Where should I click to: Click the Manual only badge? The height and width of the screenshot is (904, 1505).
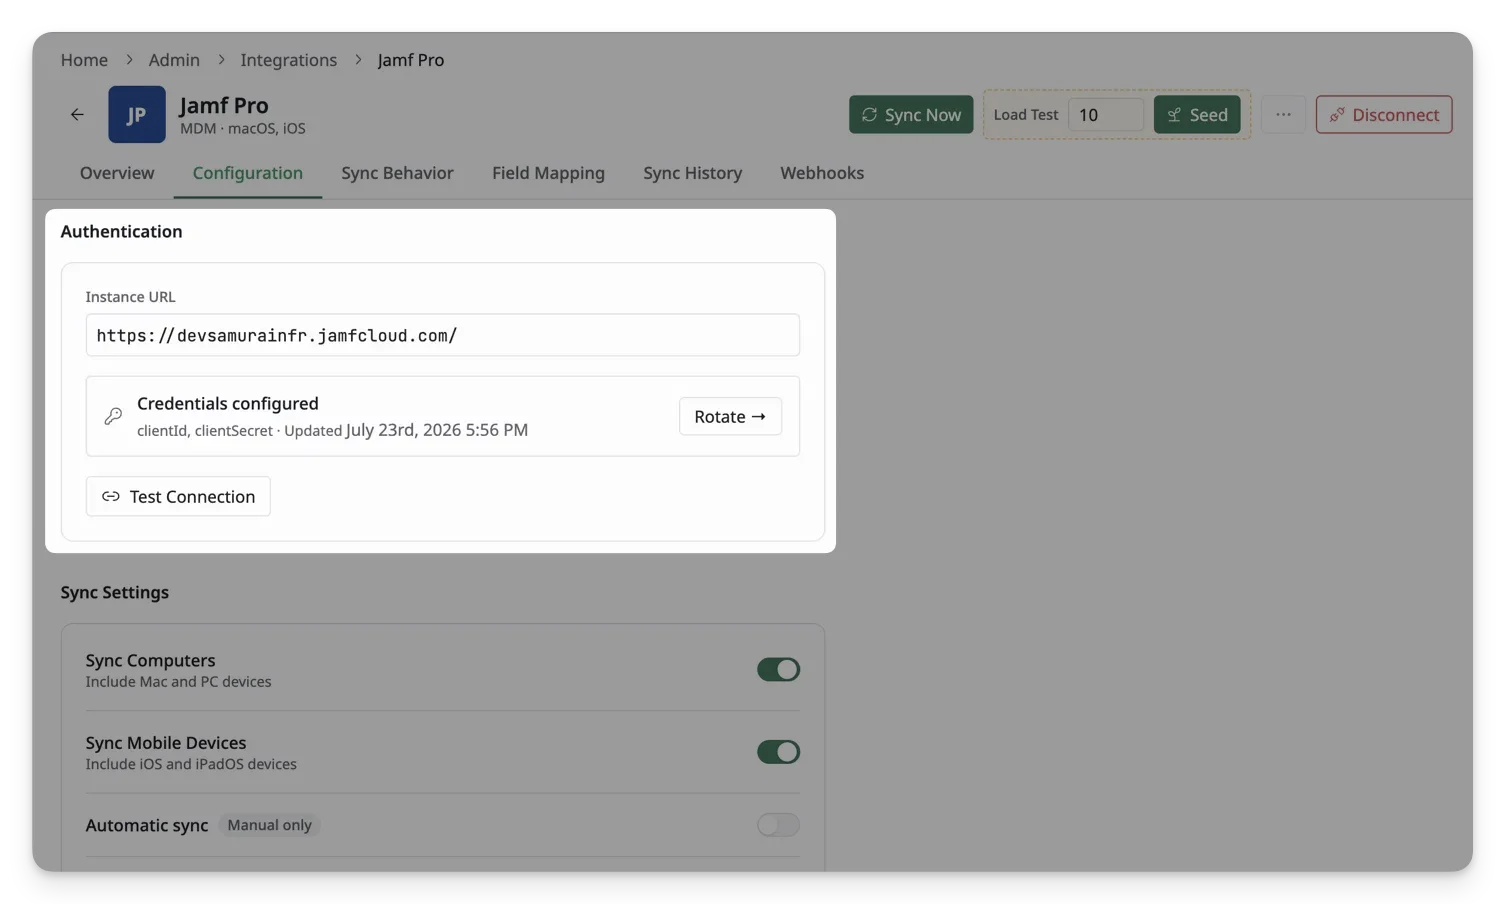(x=269, y=825)
